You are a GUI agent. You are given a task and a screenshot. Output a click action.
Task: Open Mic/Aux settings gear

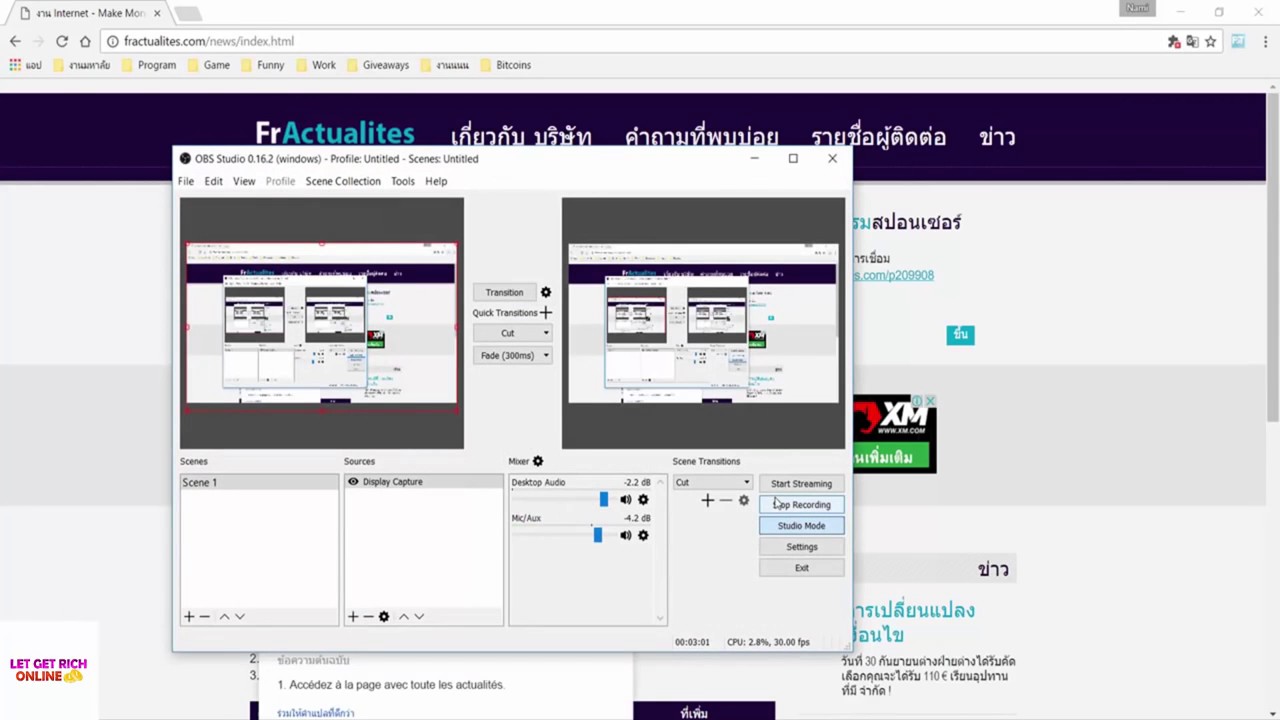click(x=643, y=536)
